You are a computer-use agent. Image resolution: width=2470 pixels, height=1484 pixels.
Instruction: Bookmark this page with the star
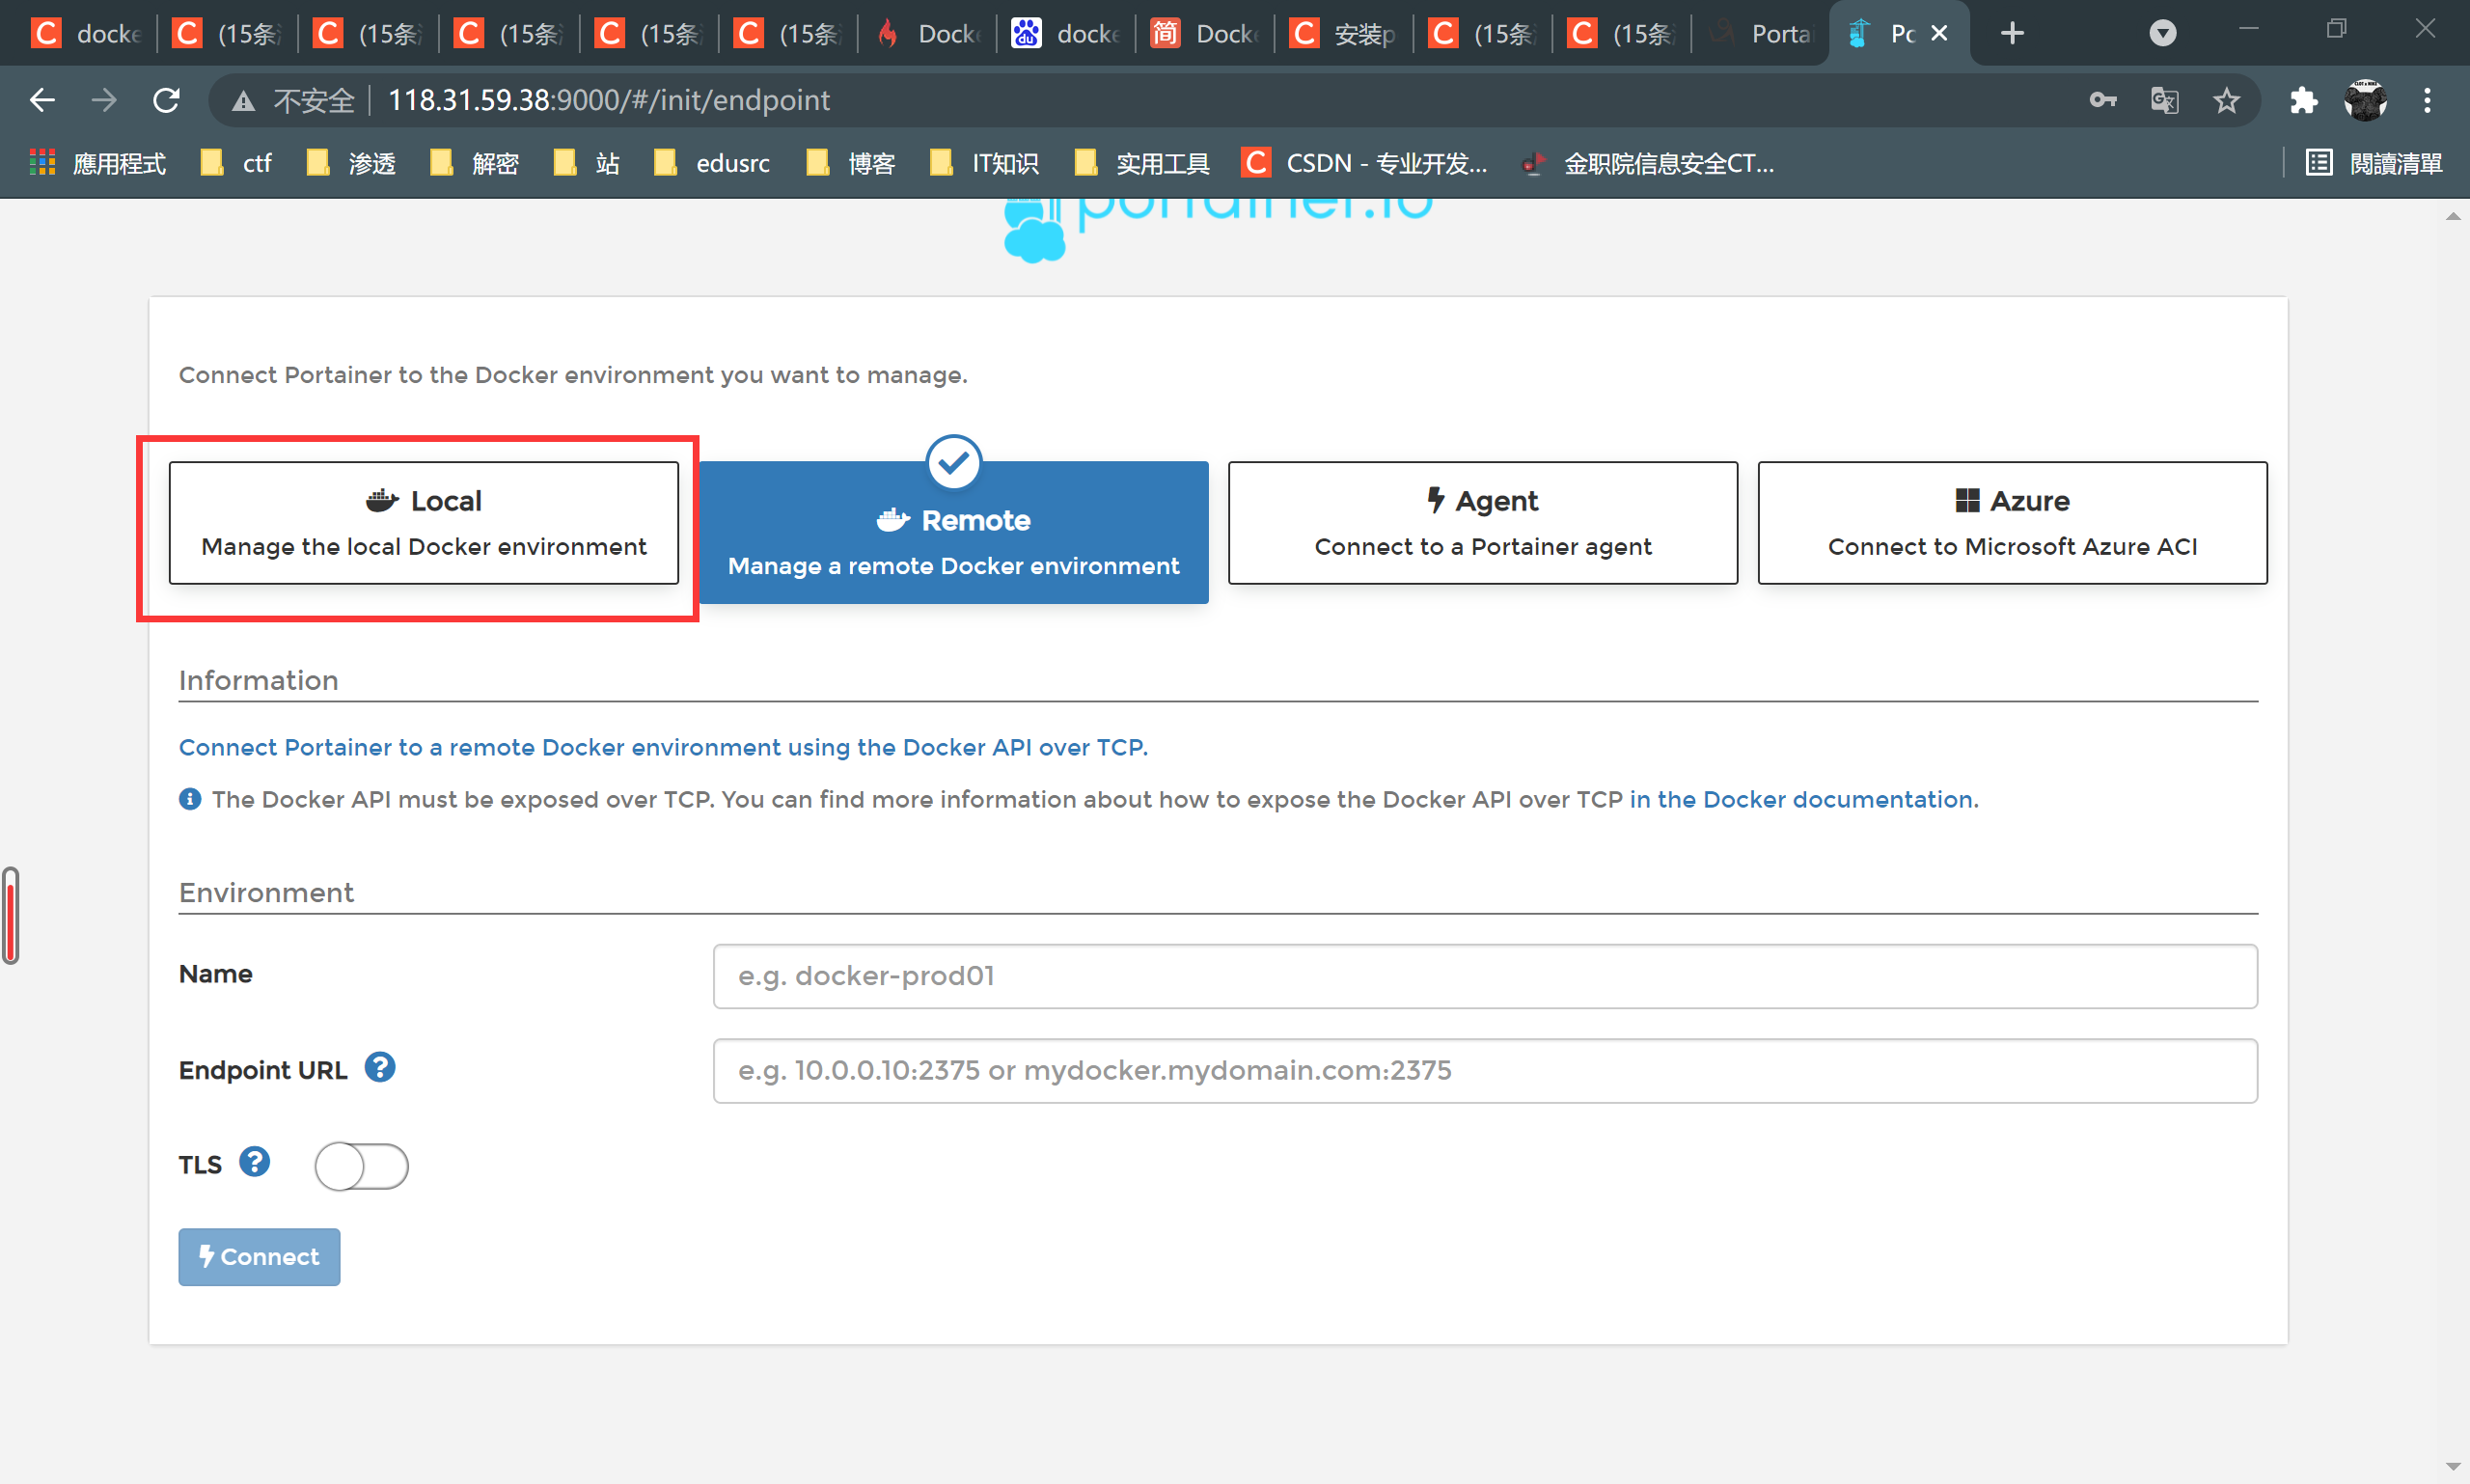click(x=2226, y=100)
